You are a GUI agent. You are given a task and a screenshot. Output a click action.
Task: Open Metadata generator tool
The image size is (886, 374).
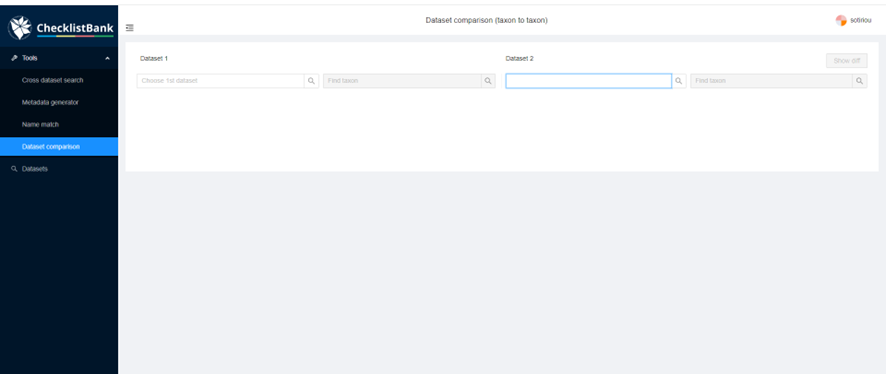50,102
